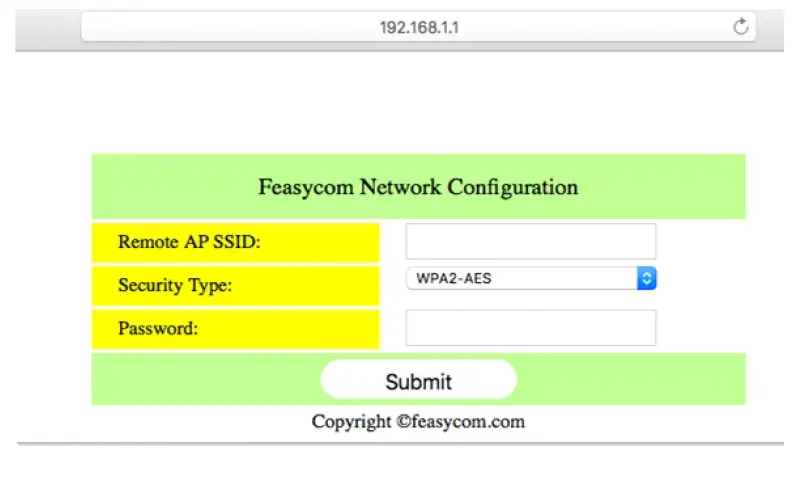Click the green bar left of Submit
This screenshot has height=480, width=804.
tap(200, 380)
